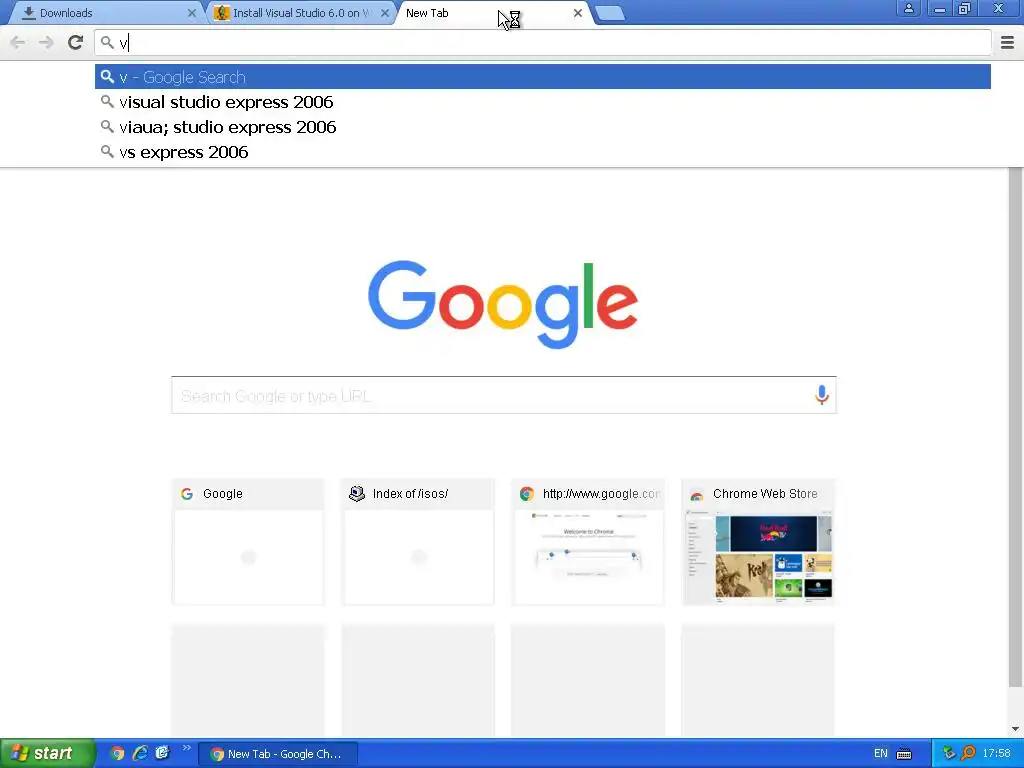
Task: Expand hidden quick launch icons chevron
Action: pyautogui.click(x=187, y=748)
